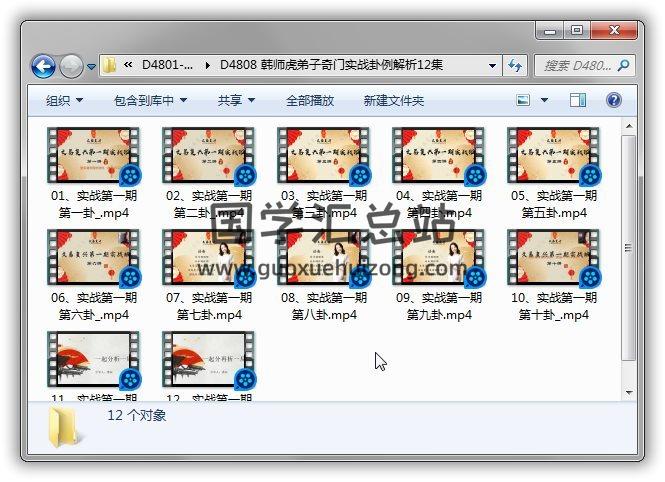This screenshot has height=482, width=665.
Task: Select video thumbnail 06 实战第一期第六卦
Action: (93, 258)
